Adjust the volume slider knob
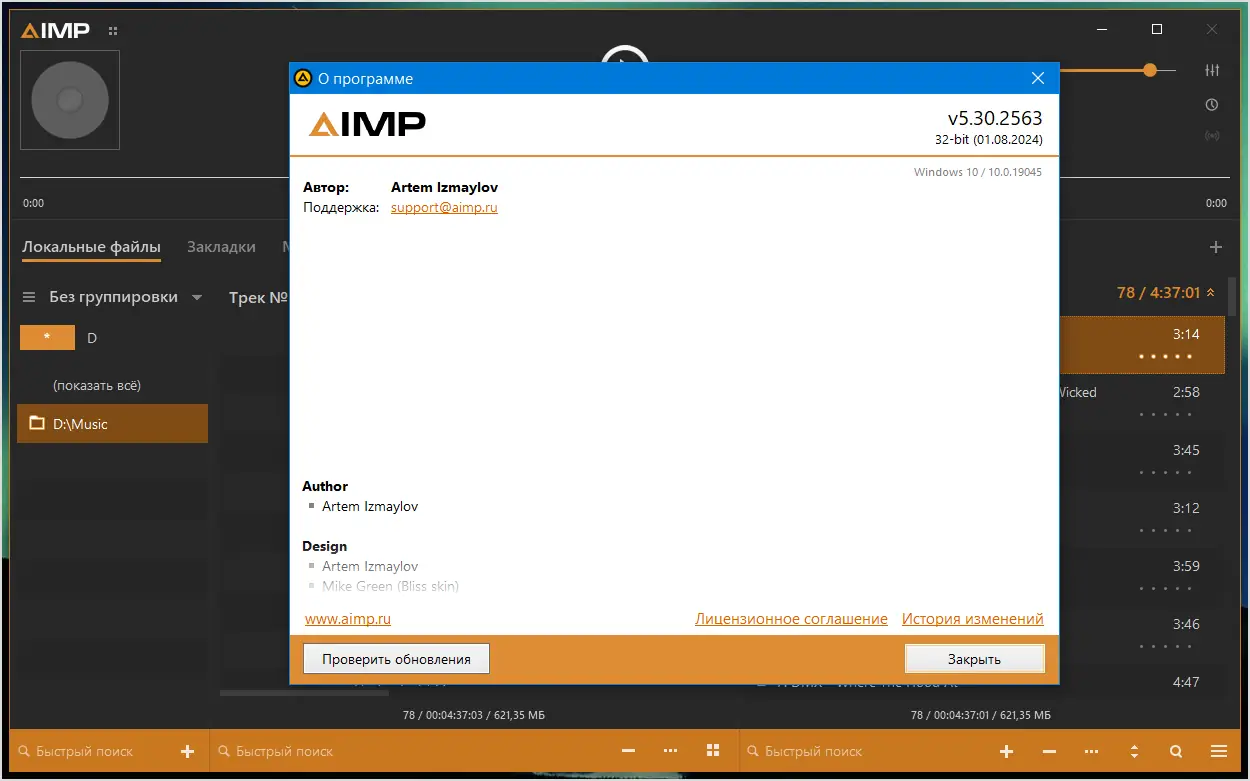 point(1150,70)
